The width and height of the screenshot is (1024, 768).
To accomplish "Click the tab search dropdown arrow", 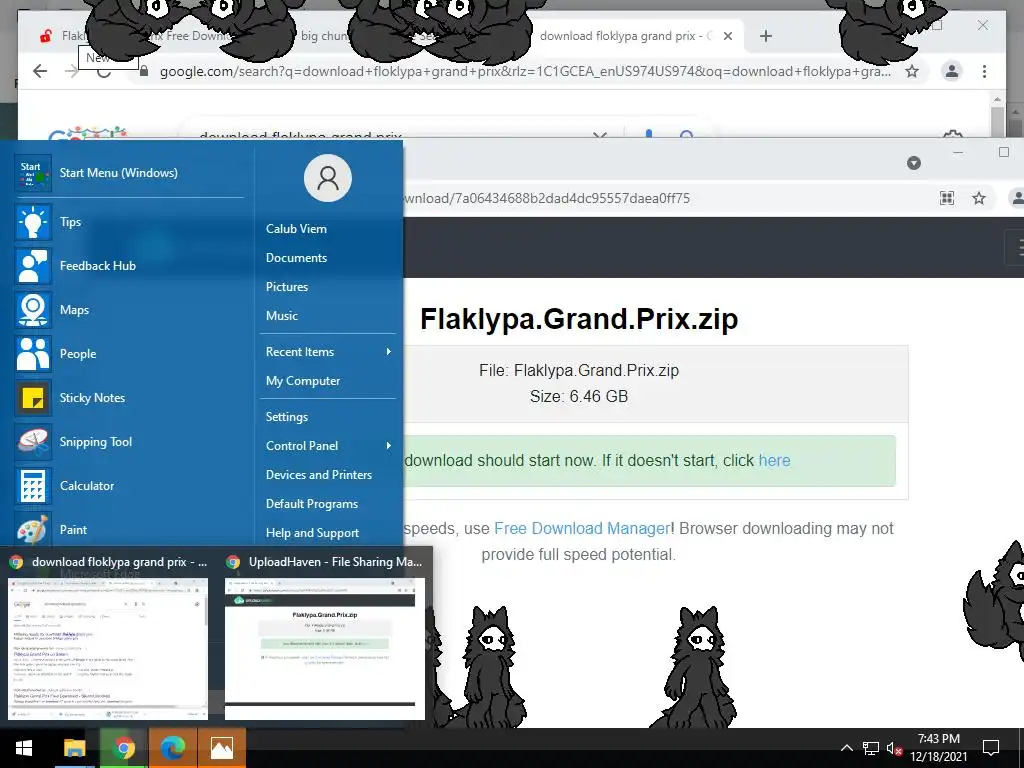I will [x=914, y=163].
